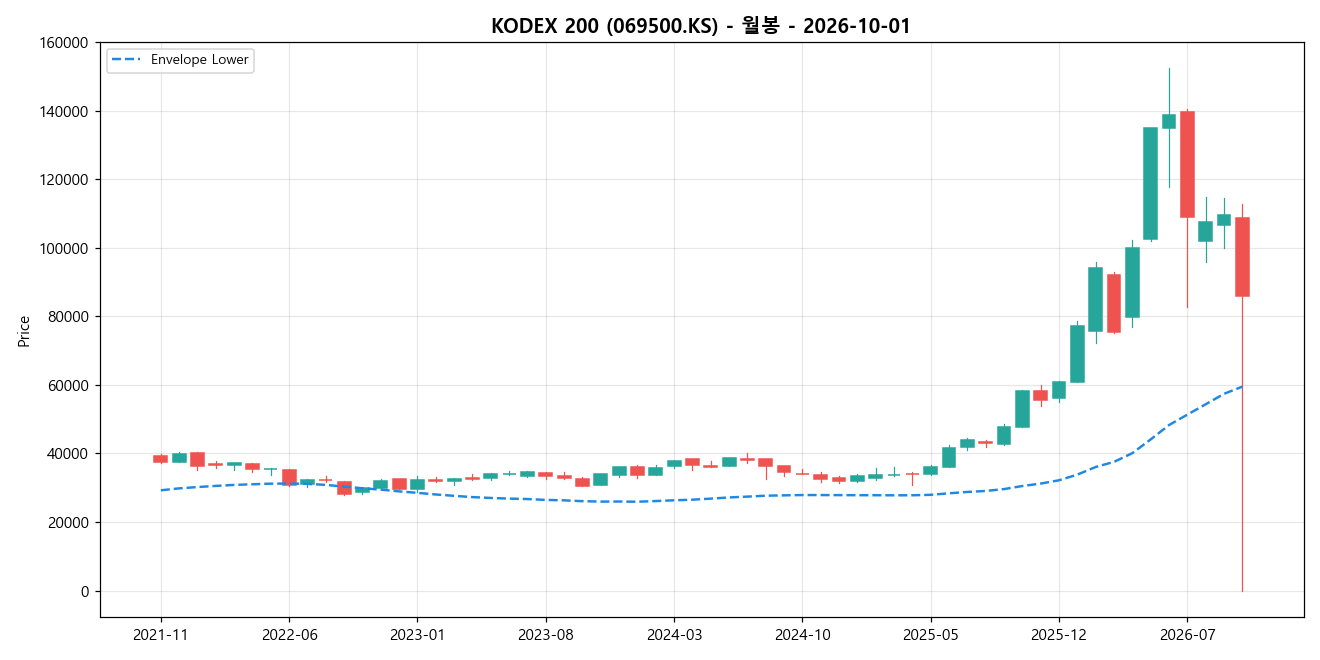
Task: Click the dashed blue line sample in legend
Action: (127, 60)
